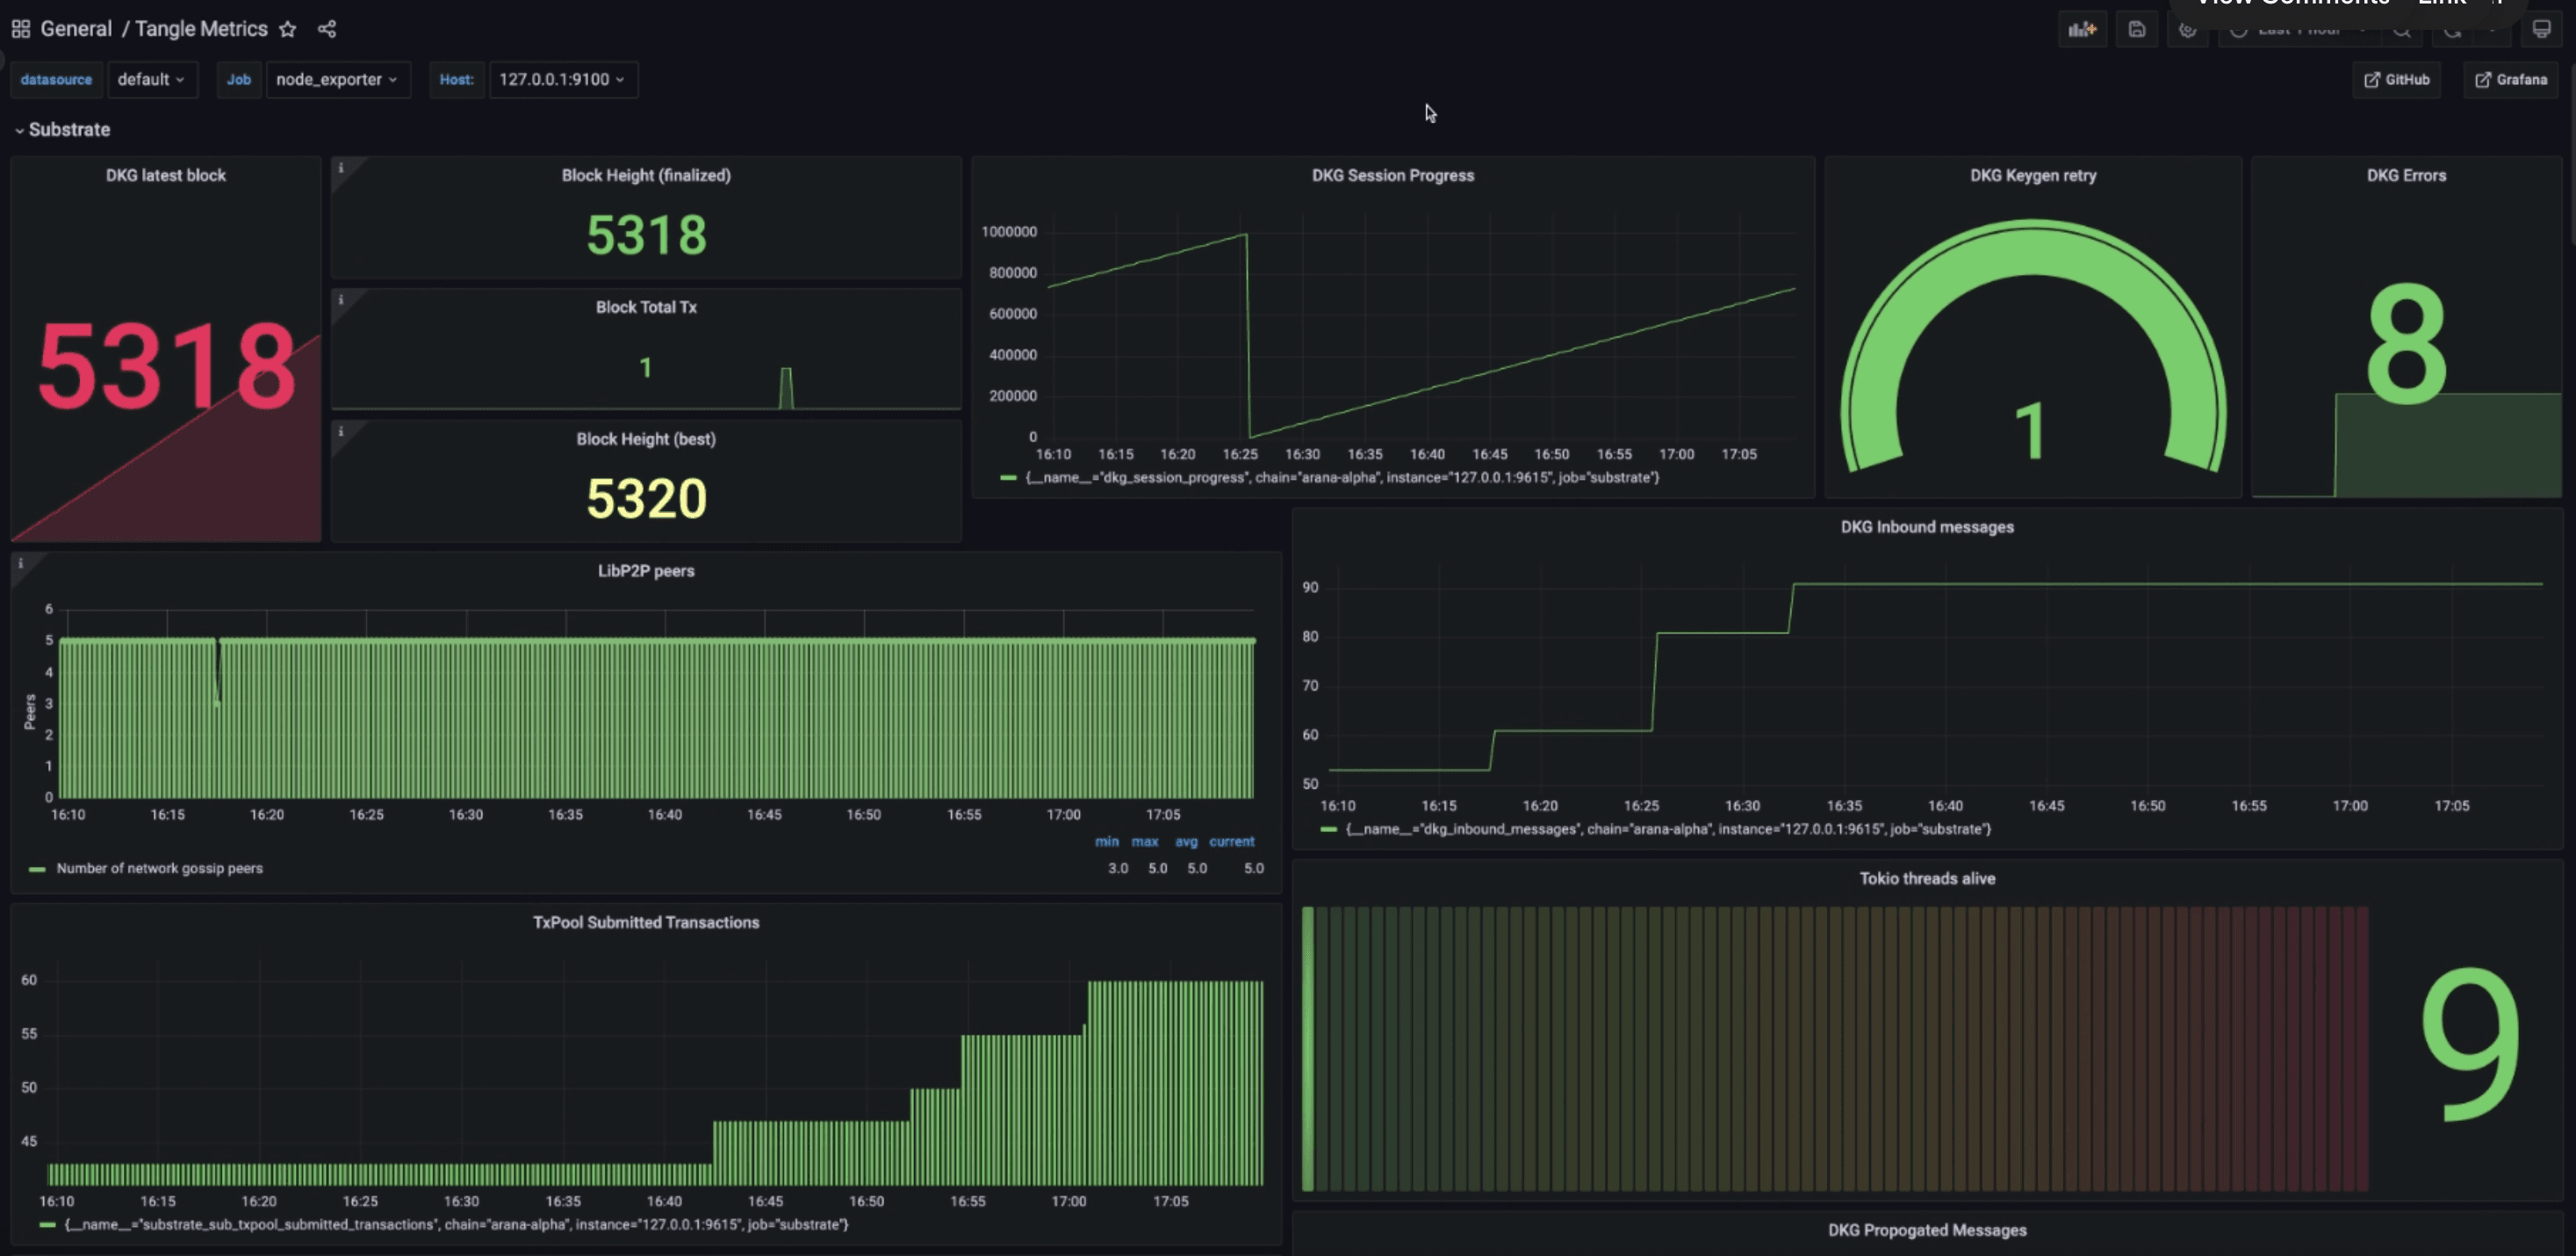Open the share dashboard icon
2576x1256 pixels.
coord(327,29)
